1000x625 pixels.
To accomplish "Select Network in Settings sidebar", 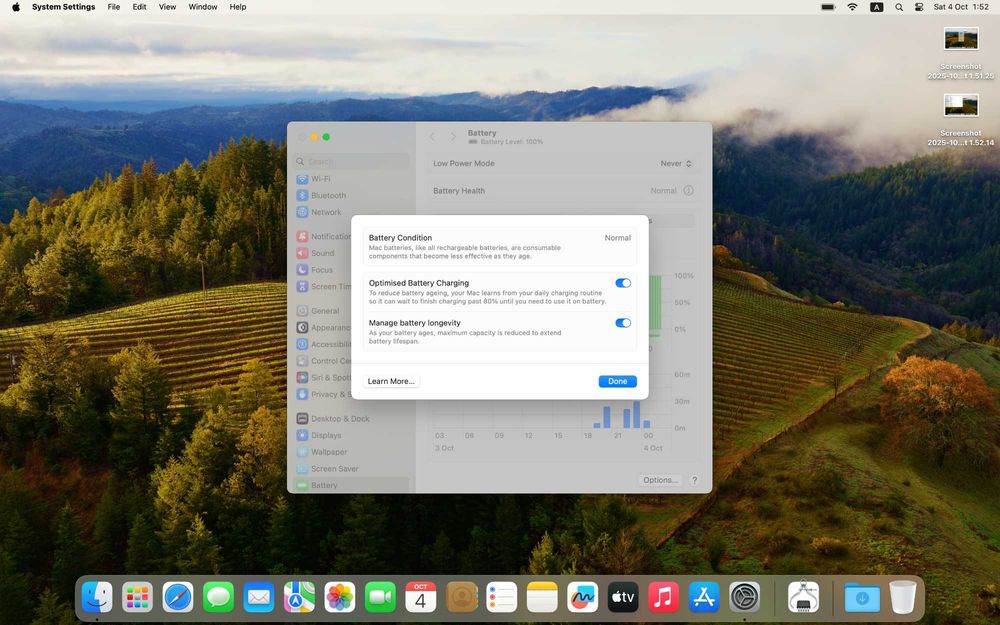I will [x=351, y=212].
